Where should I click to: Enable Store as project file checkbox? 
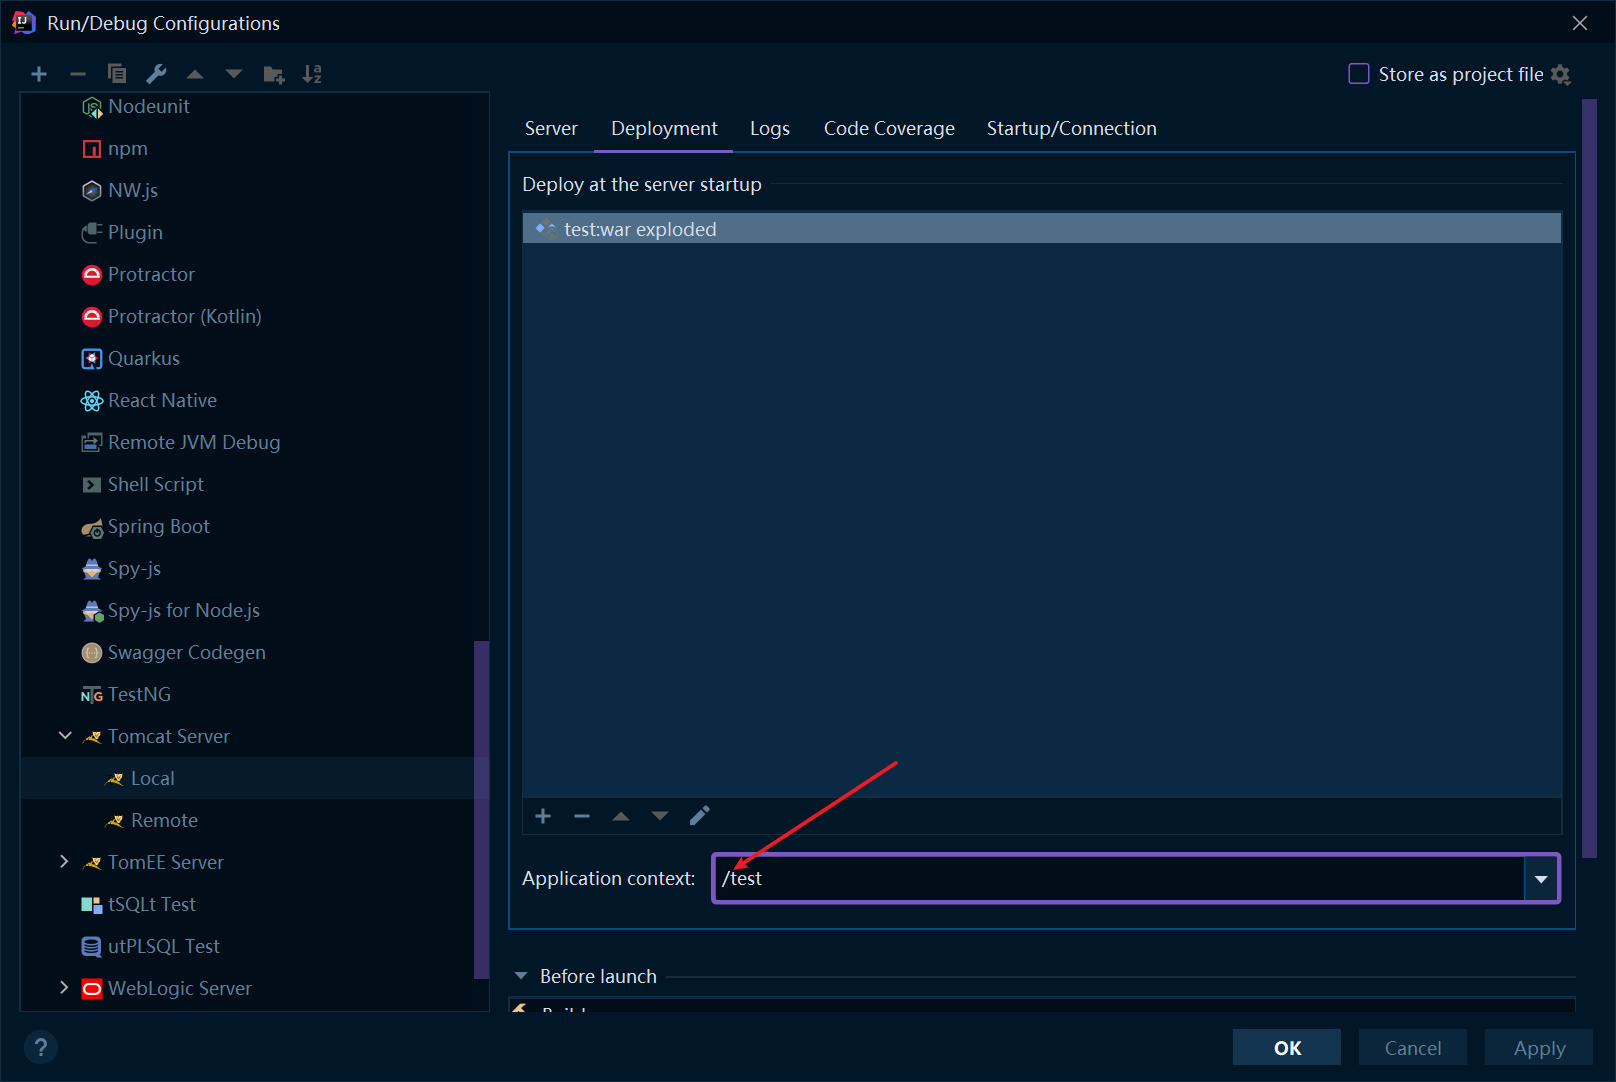click(x=1359, y=74)
